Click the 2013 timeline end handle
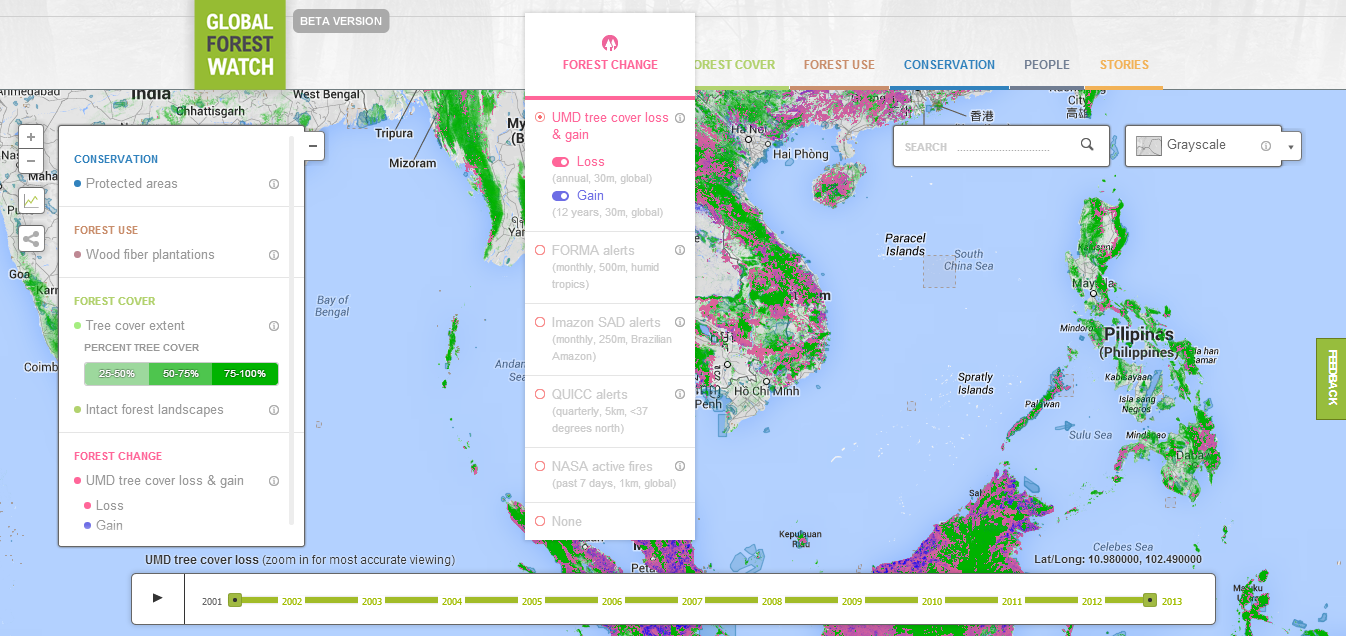1346x636 pixels. pos(1150,600)
